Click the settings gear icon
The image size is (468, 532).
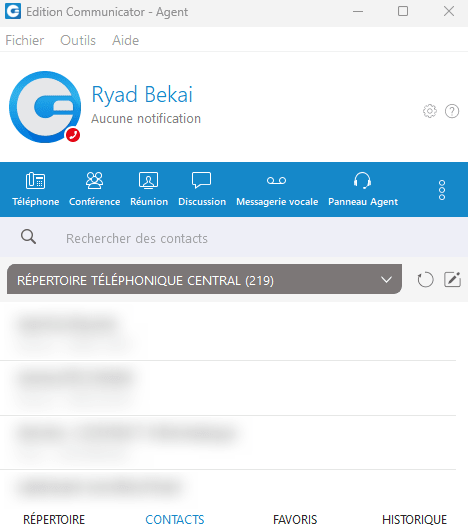pyautogui.click(x=429, y=111)
